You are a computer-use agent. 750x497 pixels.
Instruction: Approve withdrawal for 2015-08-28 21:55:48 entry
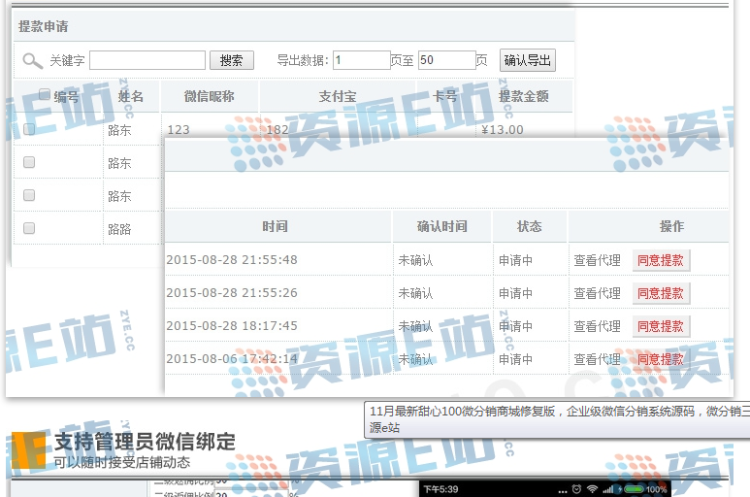point(661,260)
